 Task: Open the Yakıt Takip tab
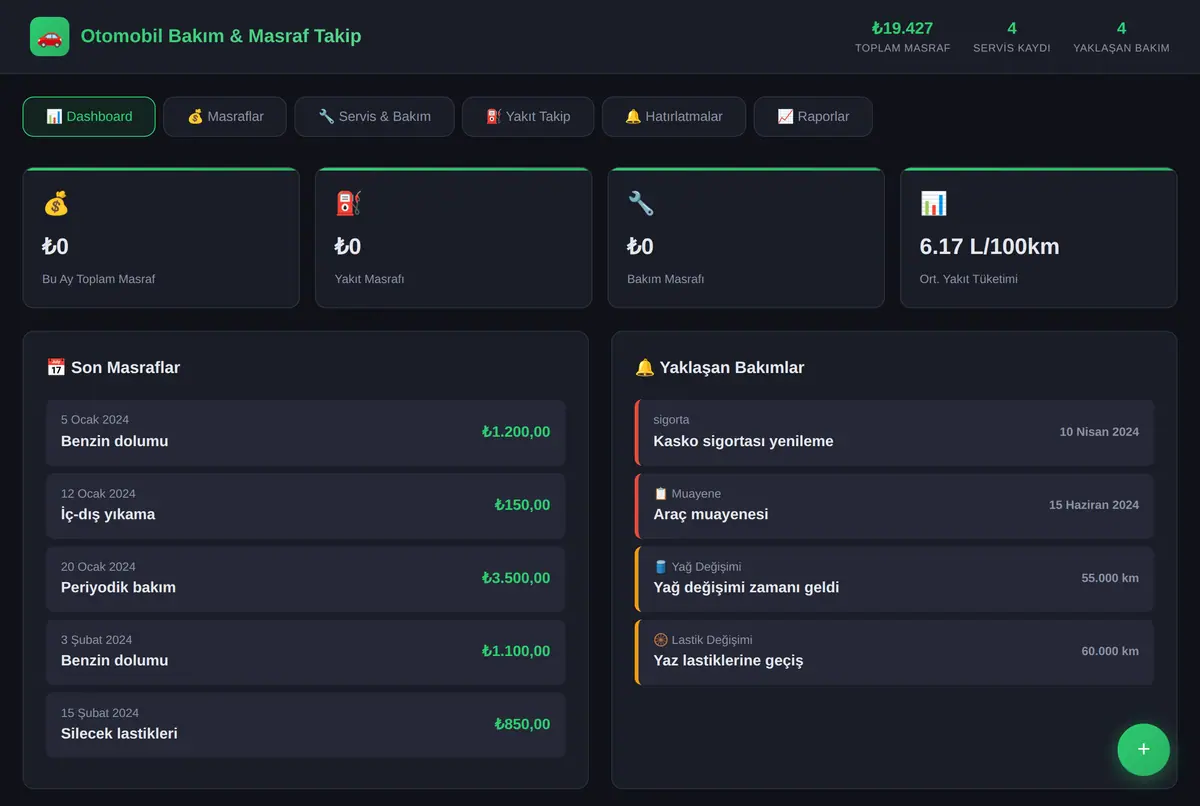pyautogui.click(x=528, y=116)
